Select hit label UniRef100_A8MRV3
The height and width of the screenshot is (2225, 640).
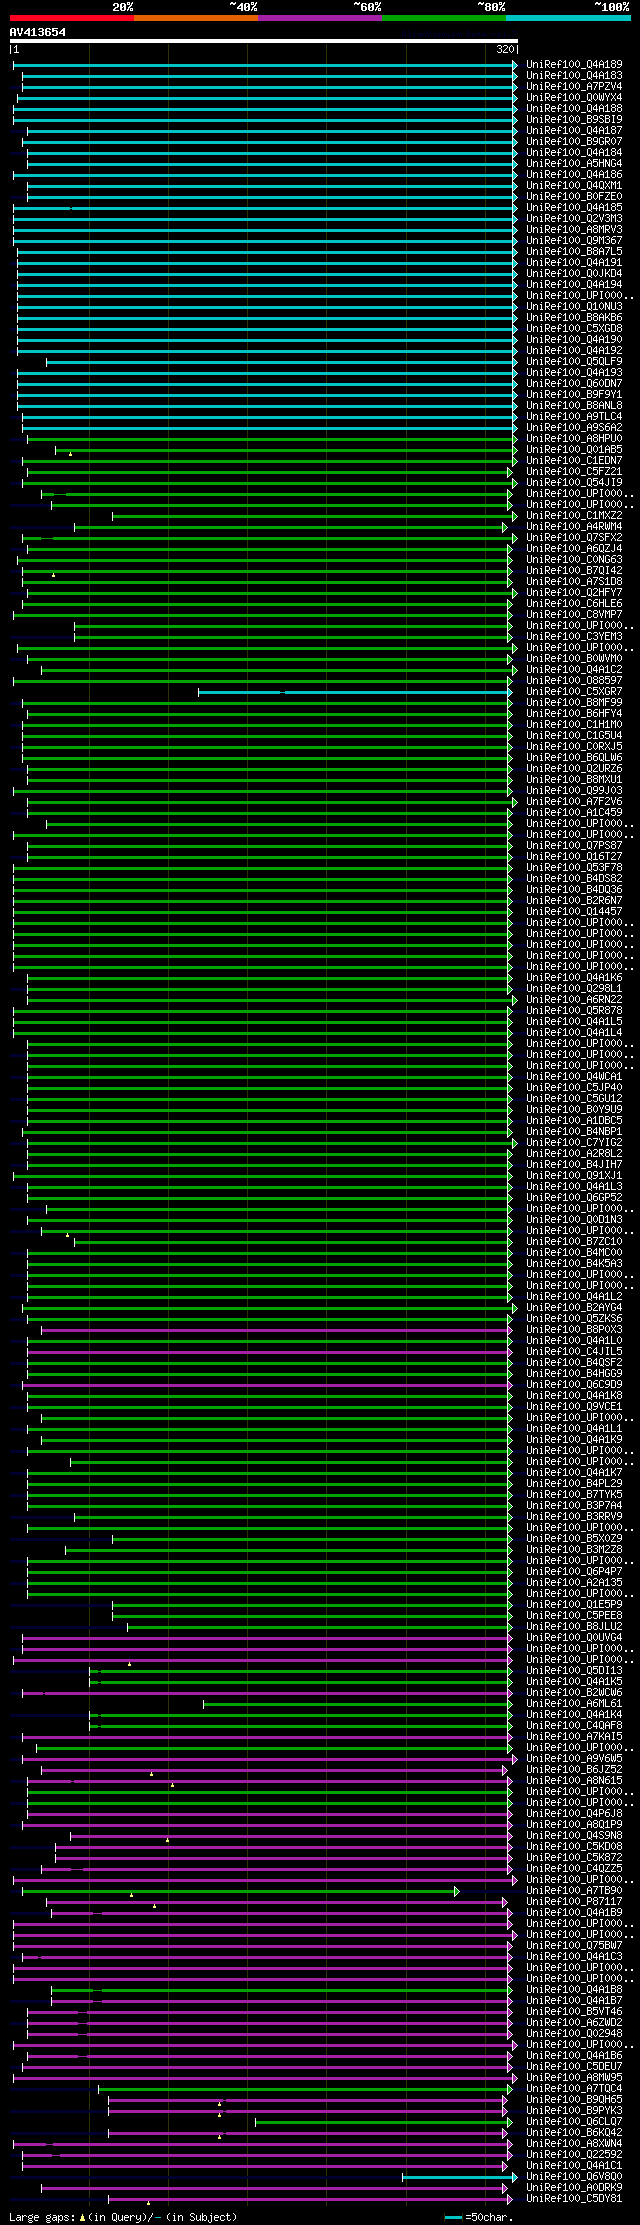point(574,230)
